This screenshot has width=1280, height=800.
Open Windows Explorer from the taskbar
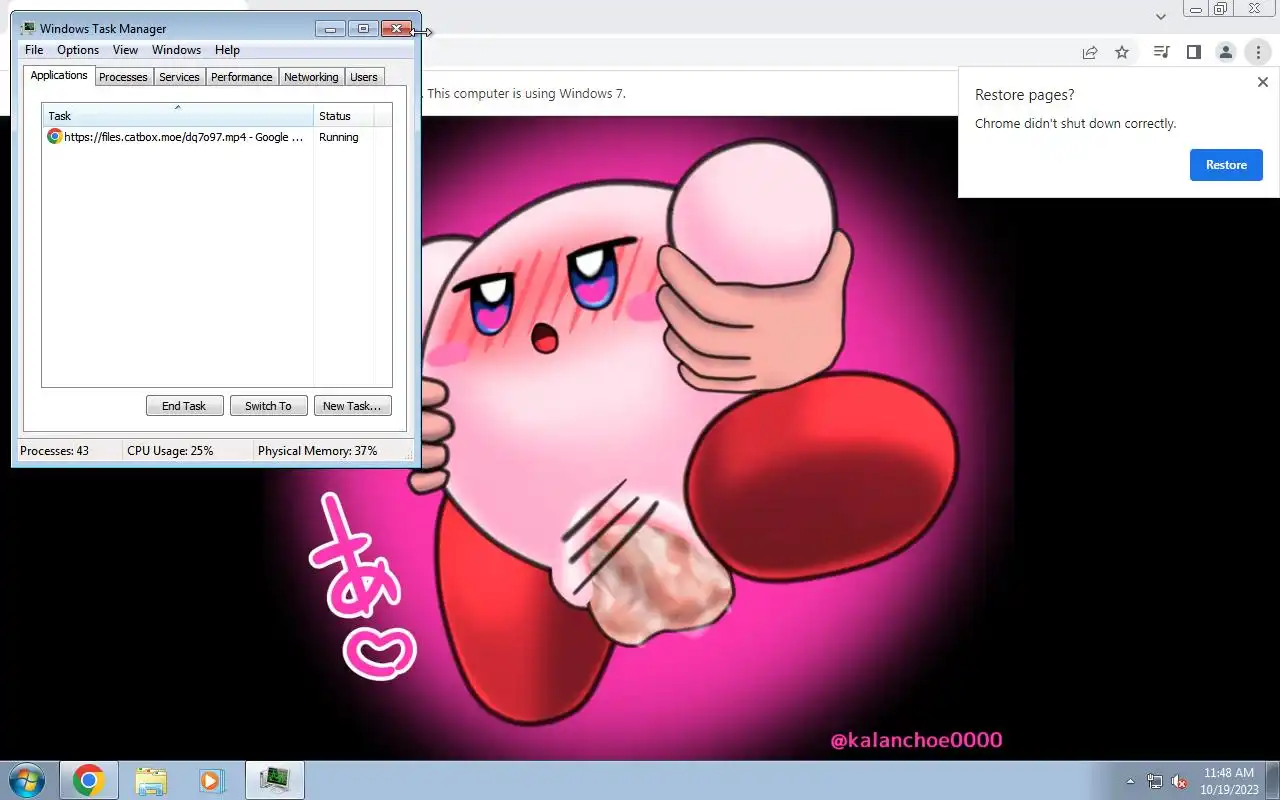click(151, 780)
